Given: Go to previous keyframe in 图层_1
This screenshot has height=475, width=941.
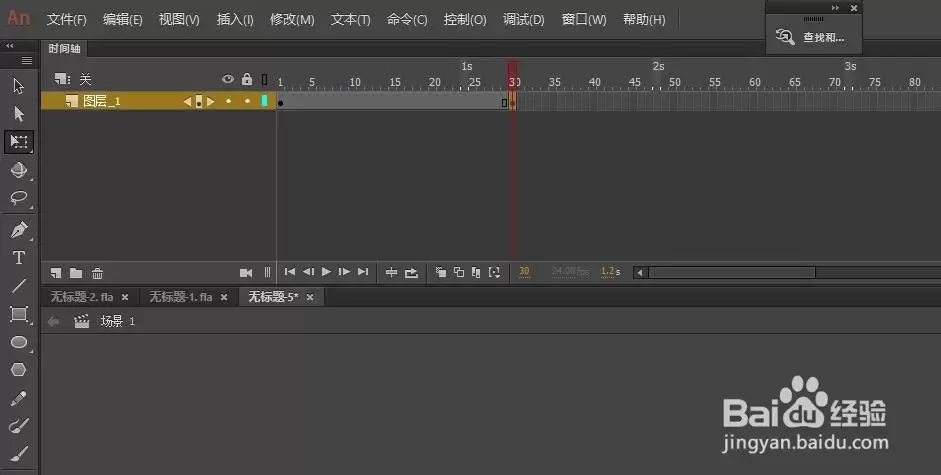Looking at the screenshot, I should tap(187, 101).
